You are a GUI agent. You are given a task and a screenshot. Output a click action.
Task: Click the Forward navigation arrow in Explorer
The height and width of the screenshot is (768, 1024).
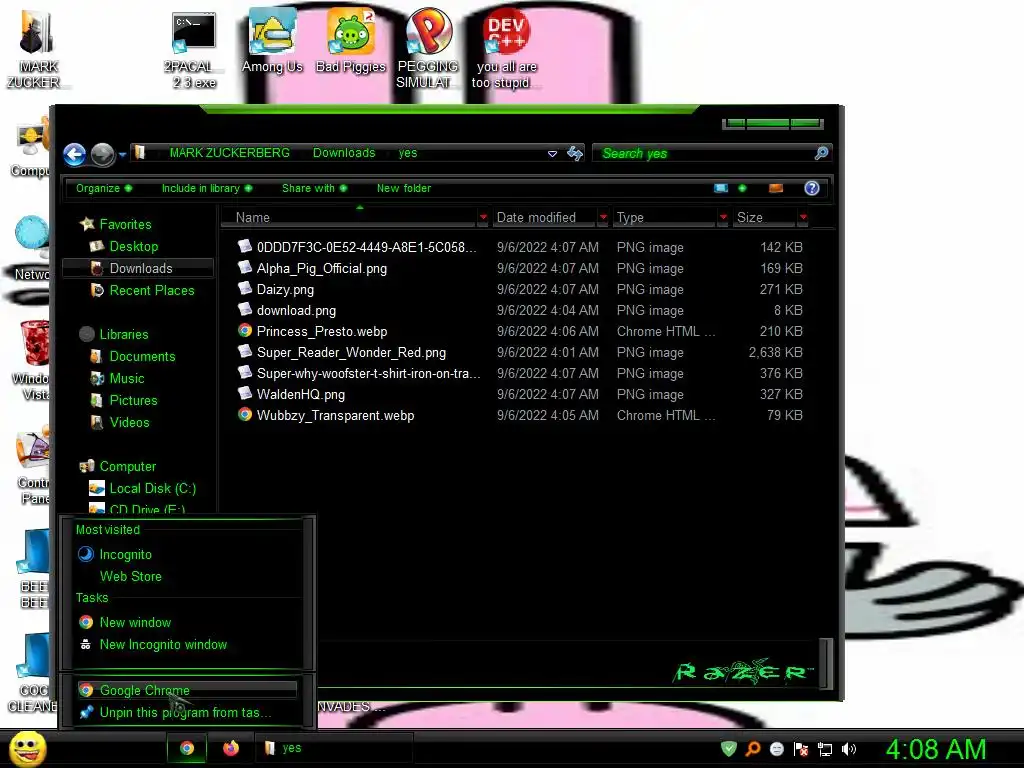pos(103,154)
